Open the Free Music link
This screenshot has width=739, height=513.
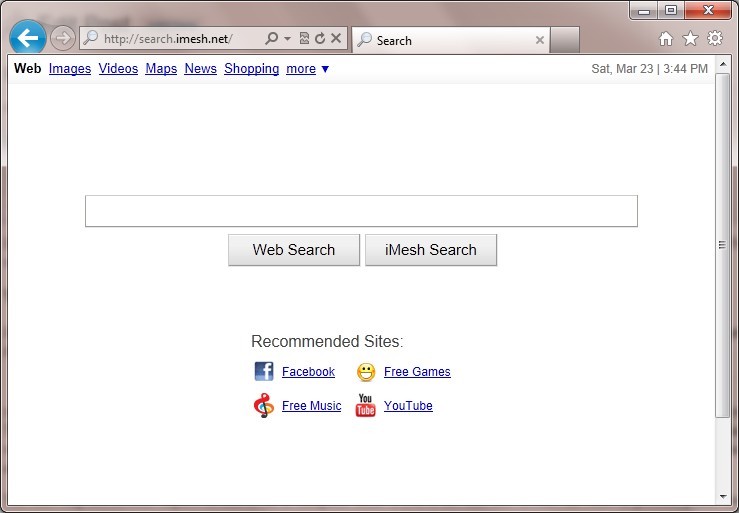click(x=312, y=405)
